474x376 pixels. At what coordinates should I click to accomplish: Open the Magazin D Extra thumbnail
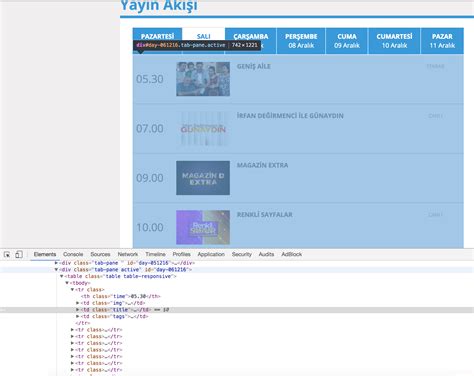pyautogui.click(x=203, y=178)
